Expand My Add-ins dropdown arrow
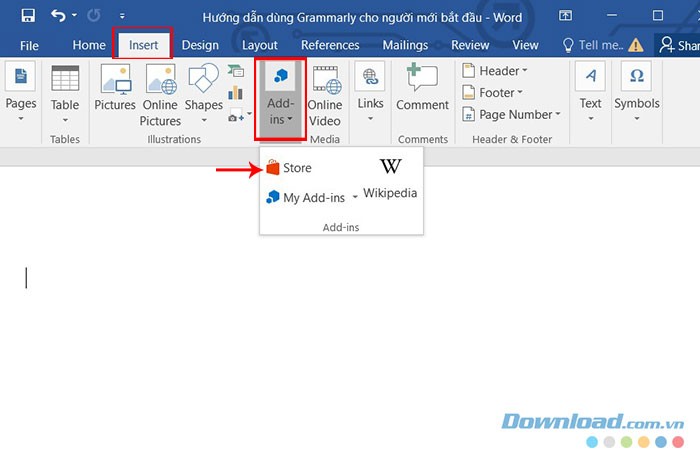 point(355,198)
